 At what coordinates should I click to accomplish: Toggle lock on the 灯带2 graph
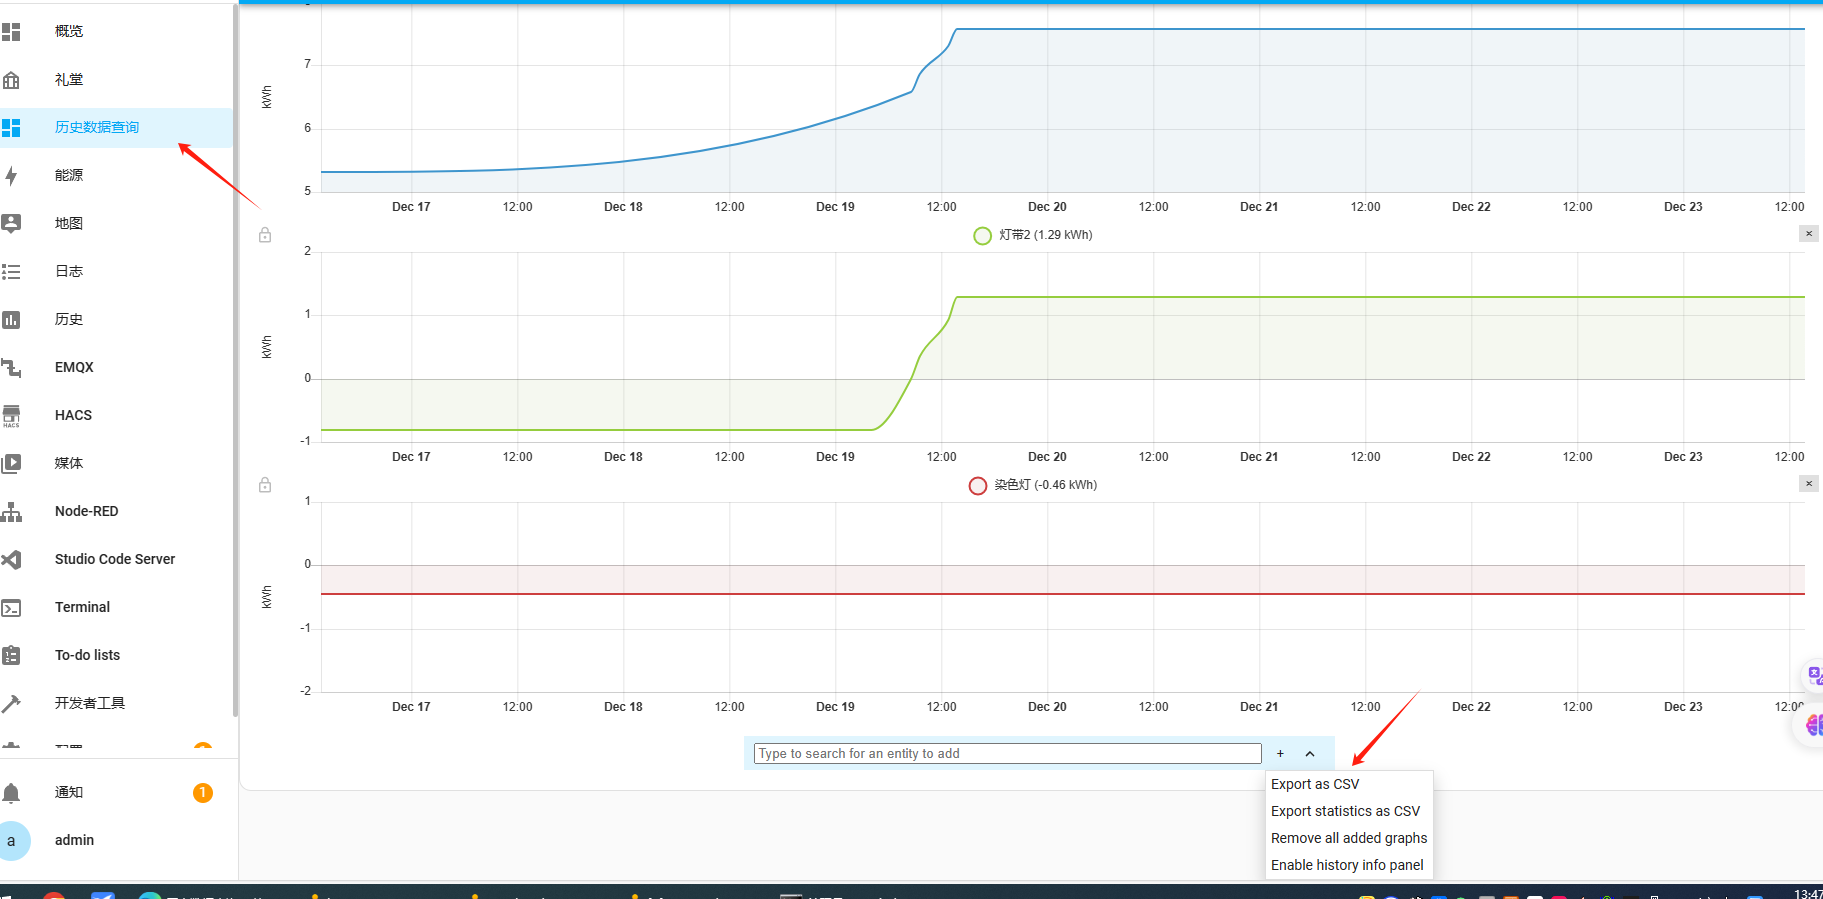click(x=265, y=235)
